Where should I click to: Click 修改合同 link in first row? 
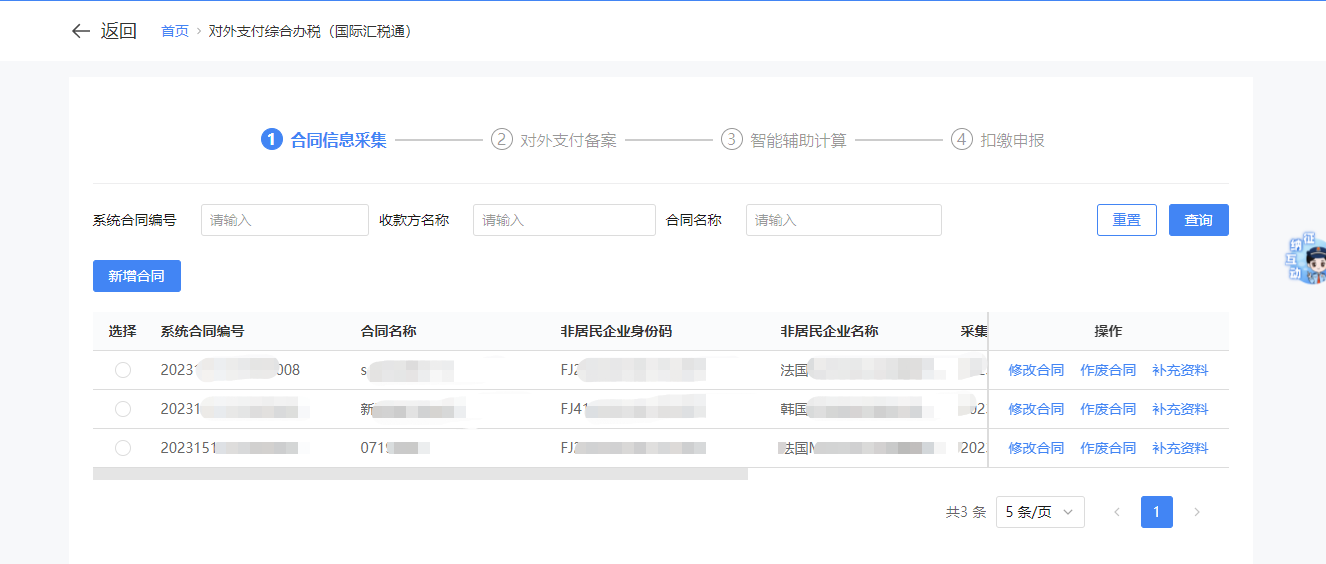pos(1036,370)
